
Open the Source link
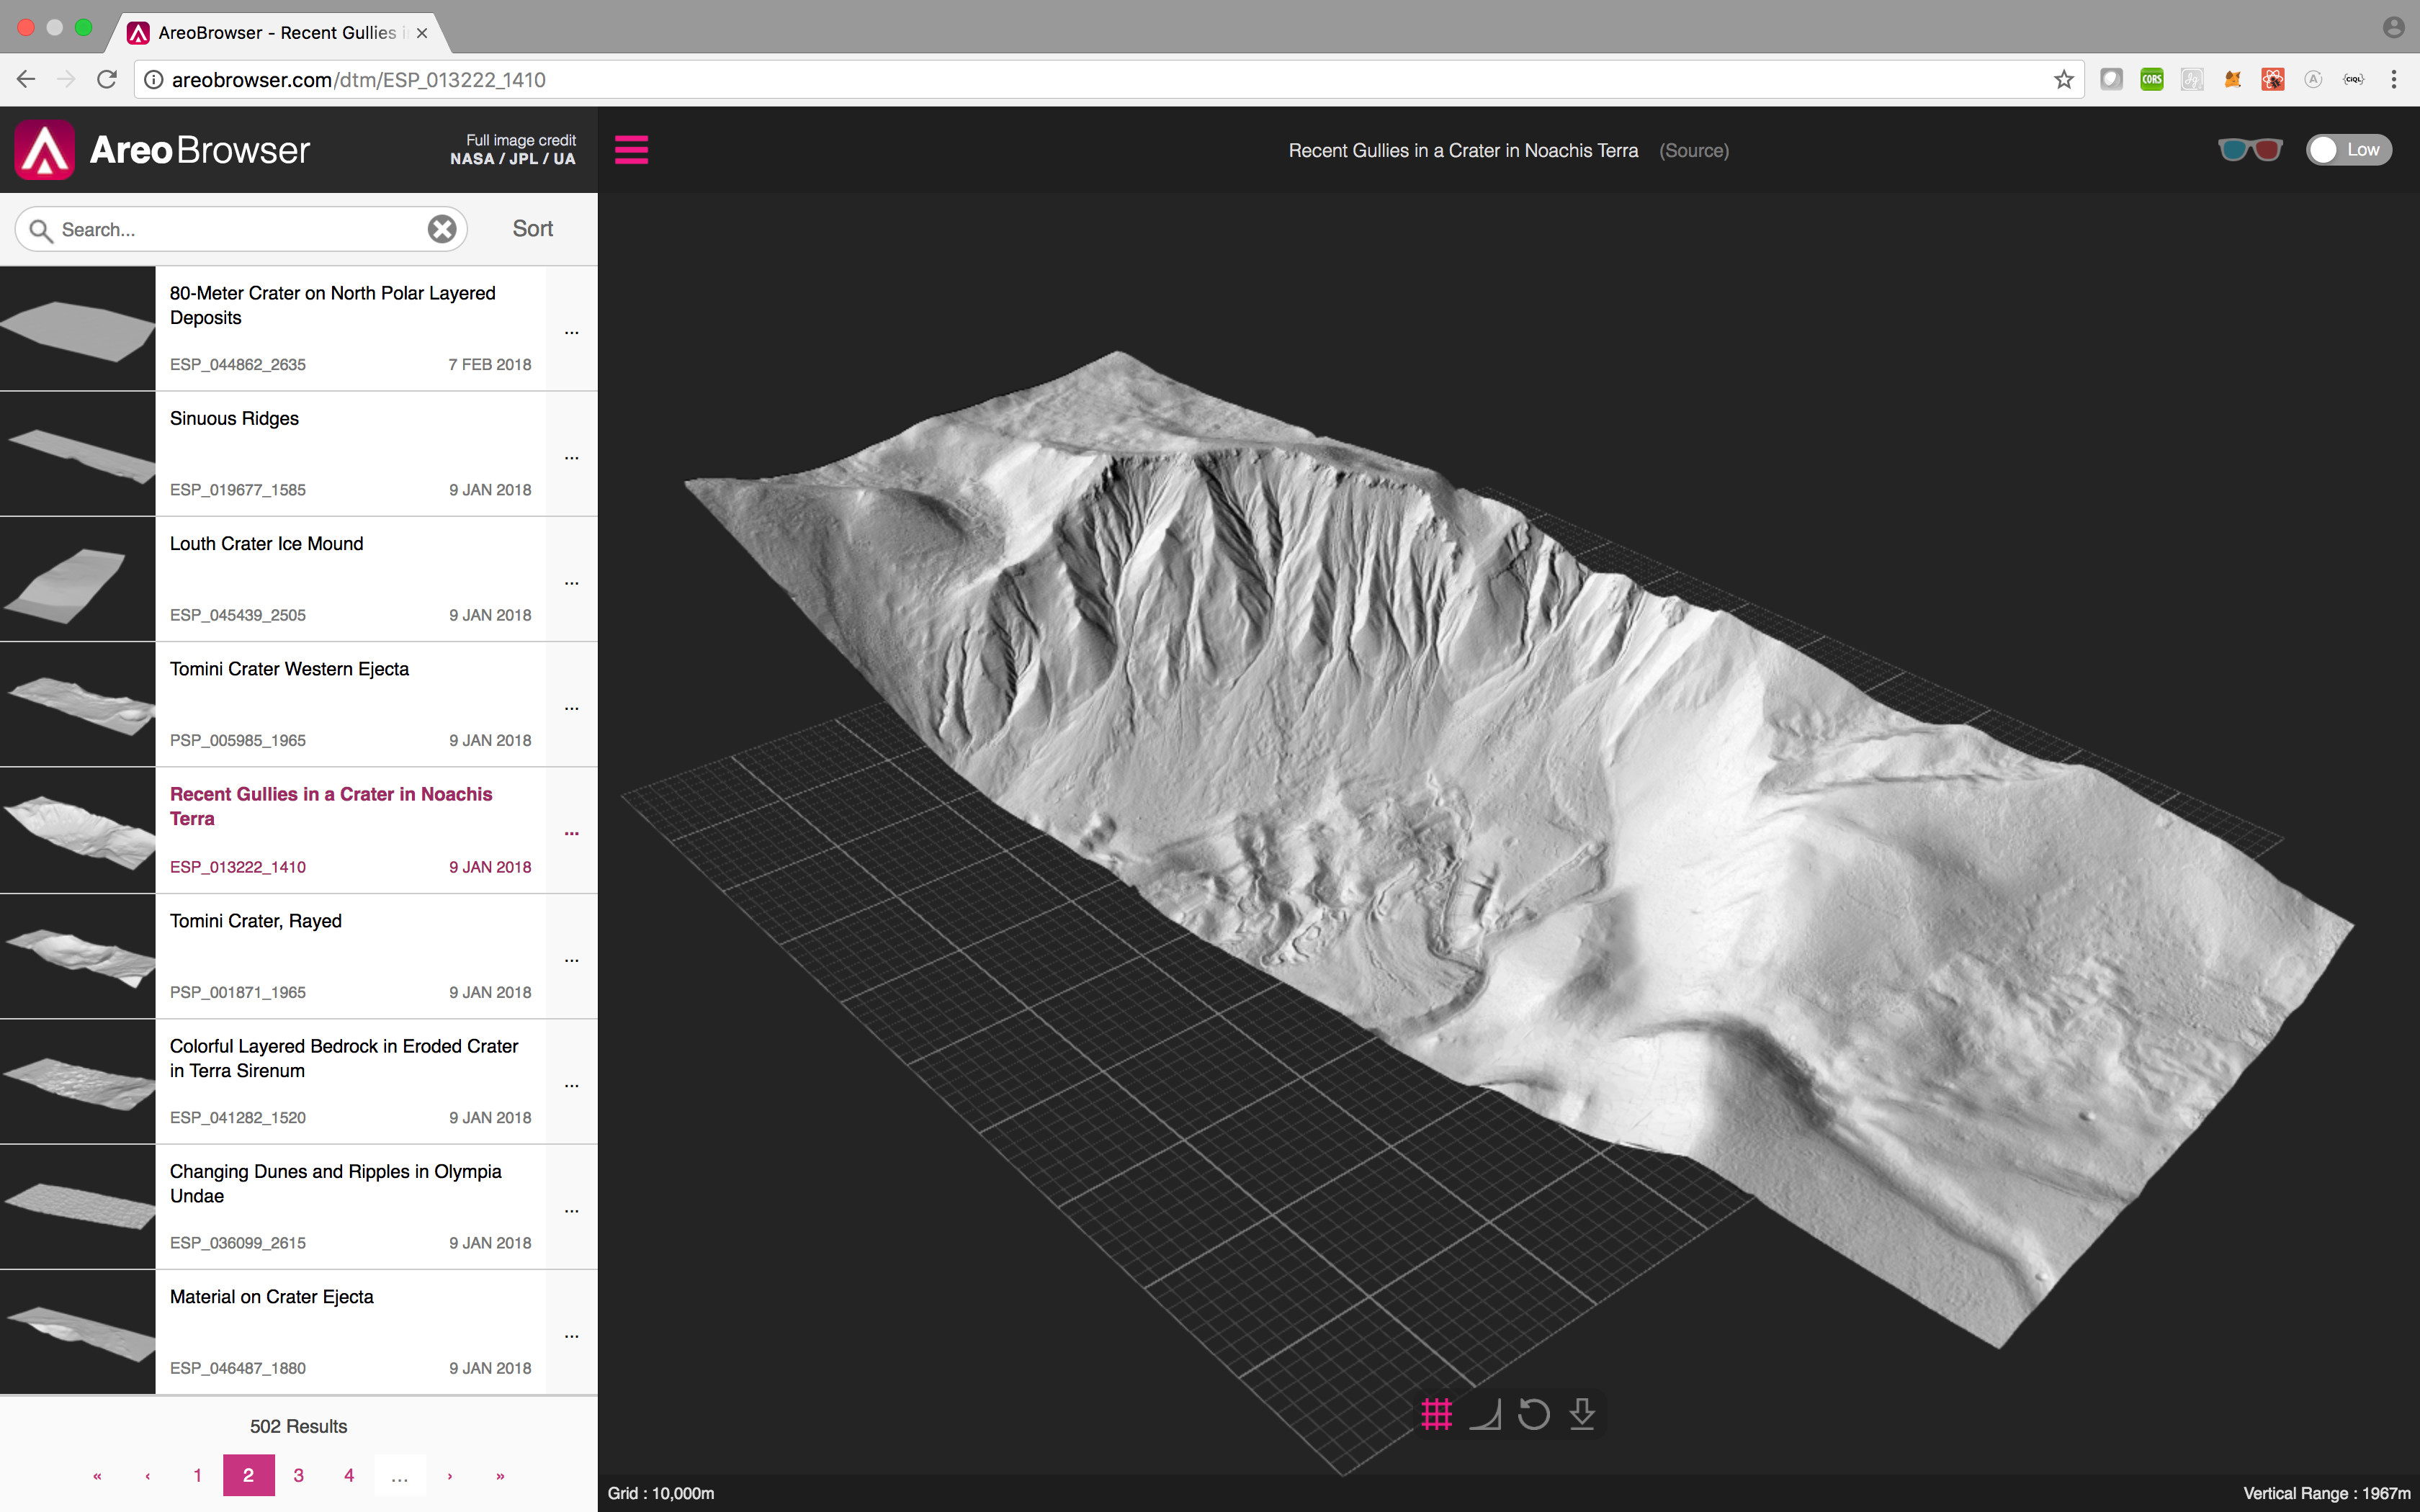pyautogui.click(x=1693, y=151)
